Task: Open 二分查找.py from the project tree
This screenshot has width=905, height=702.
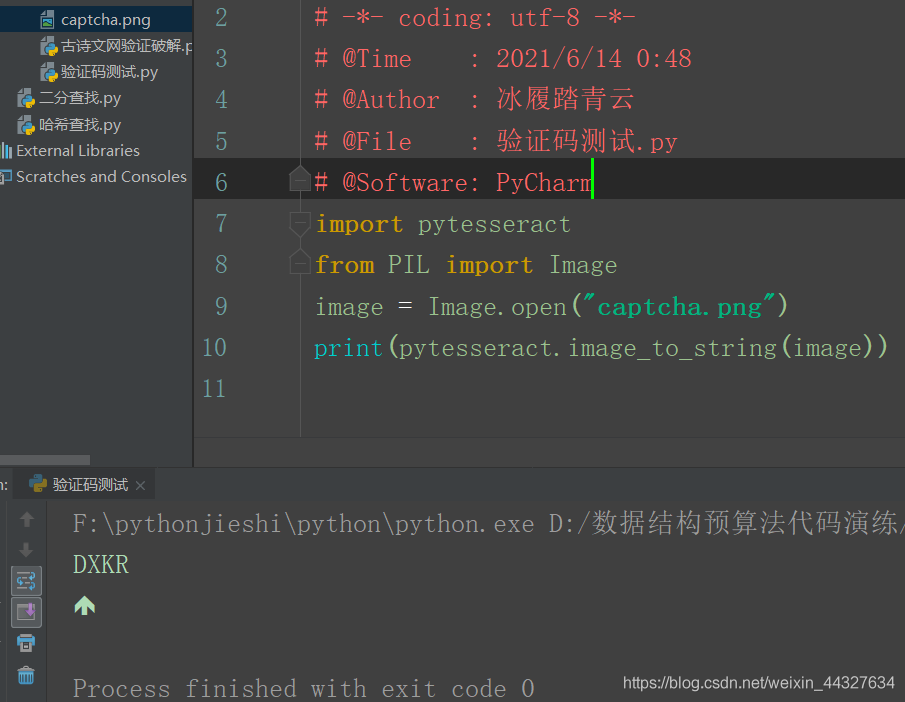Action: (80, 98)
